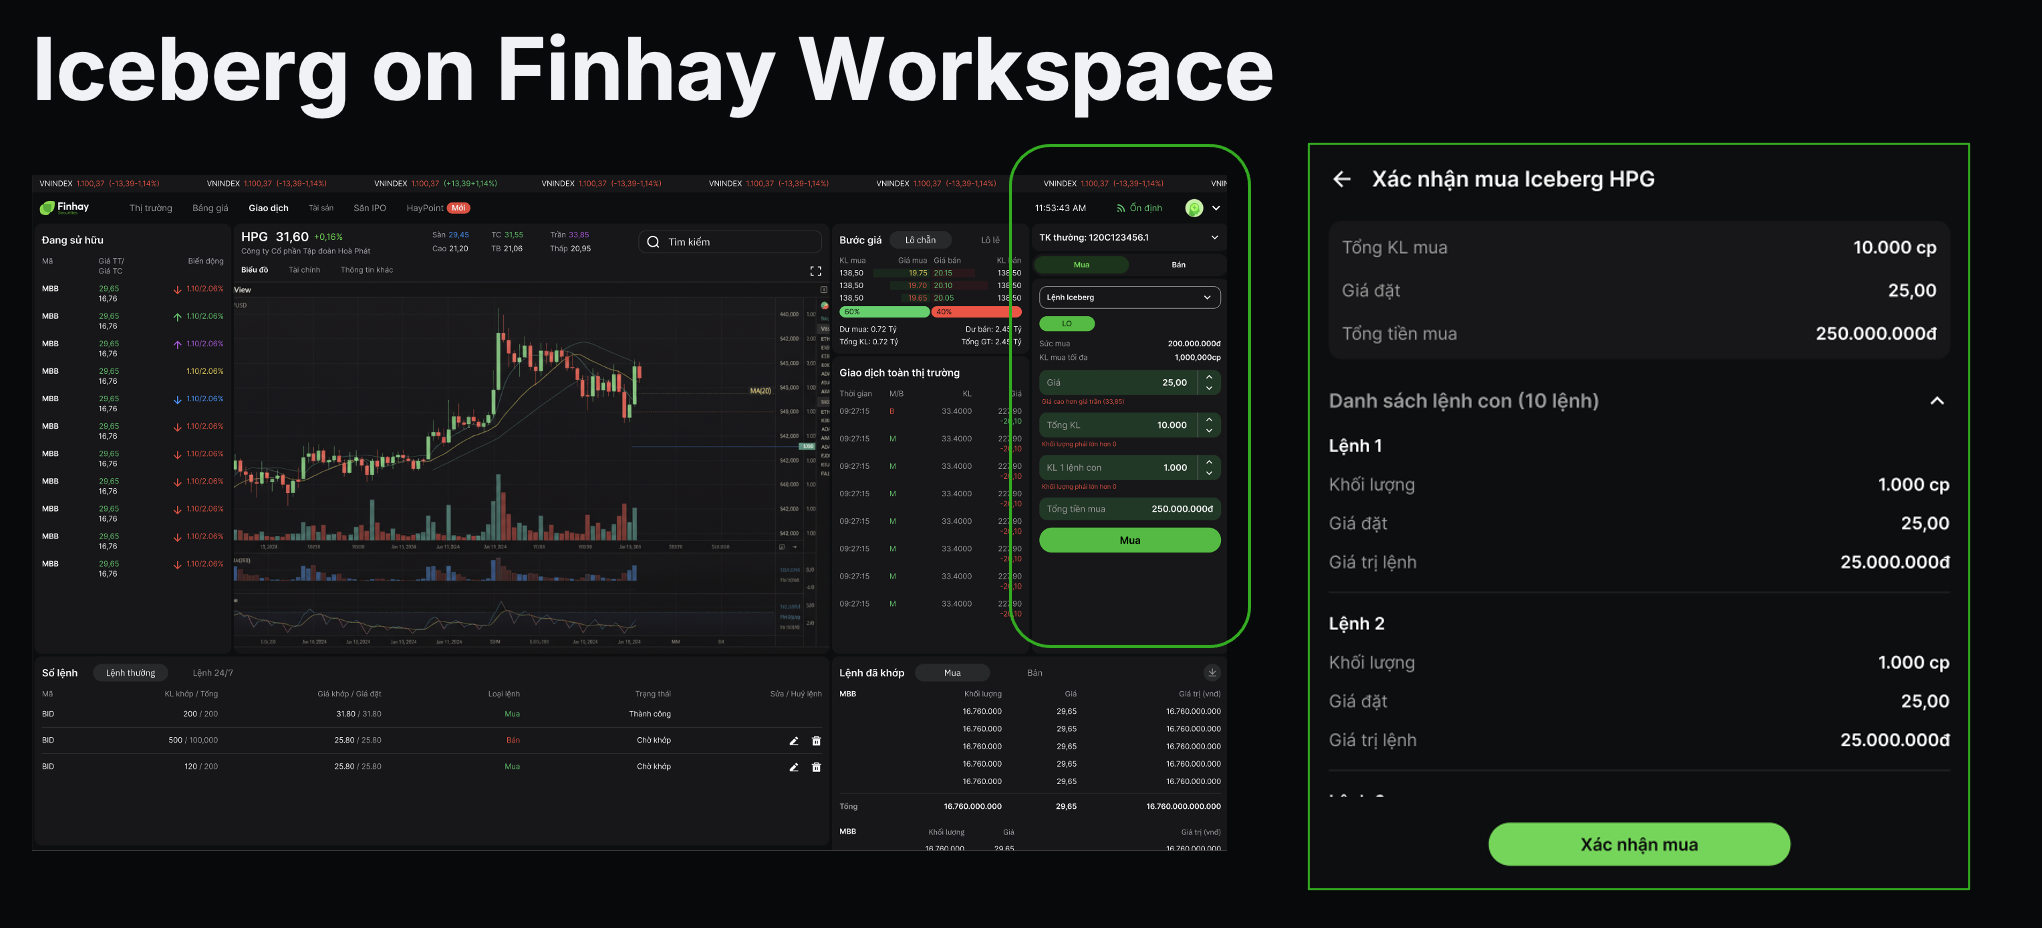Collapse the Danh sách lệnh con list
2042x928 pixels.
click(x=1937, y=401)
